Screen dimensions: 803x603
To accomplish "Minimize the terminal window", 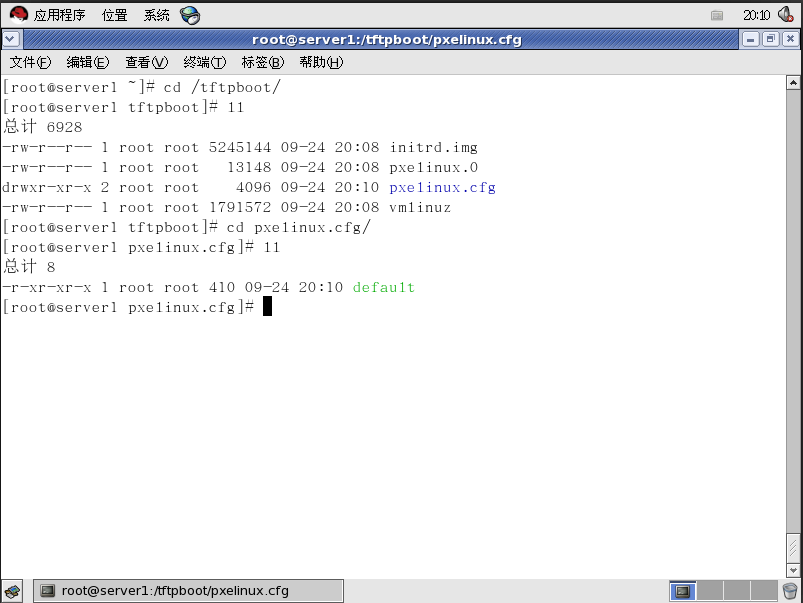I will click(750, 39).
